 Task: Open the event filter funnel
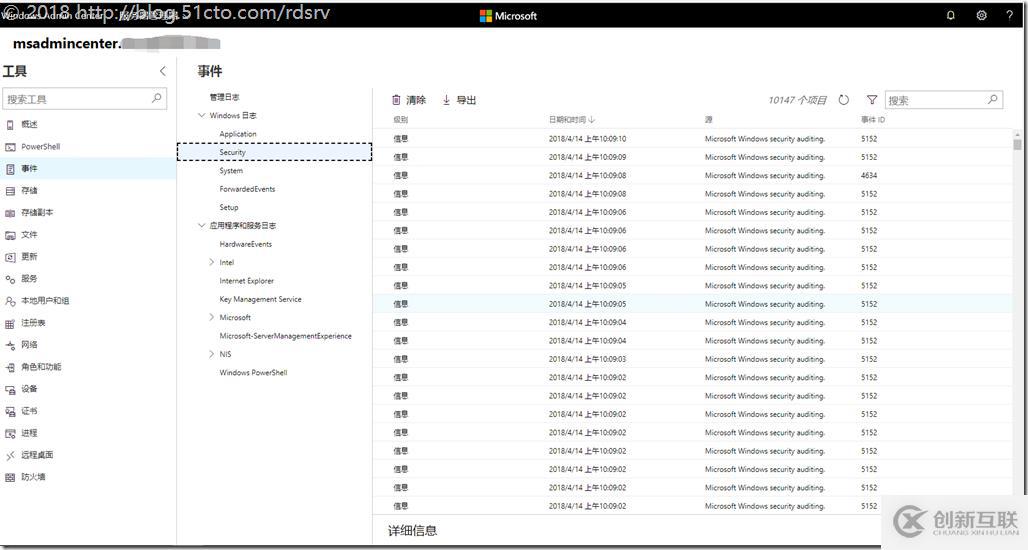pyautogui.click(x=872, y=100)
